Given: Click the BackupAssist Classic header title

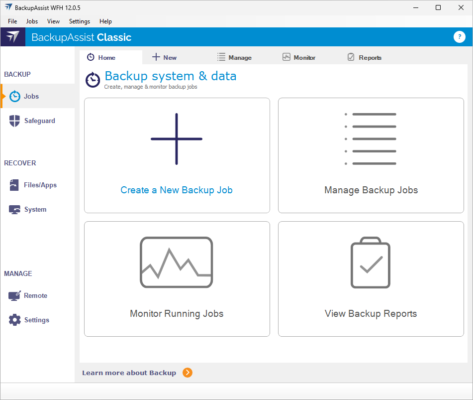Looking at the screenshot, I should (x=81, y=37).
